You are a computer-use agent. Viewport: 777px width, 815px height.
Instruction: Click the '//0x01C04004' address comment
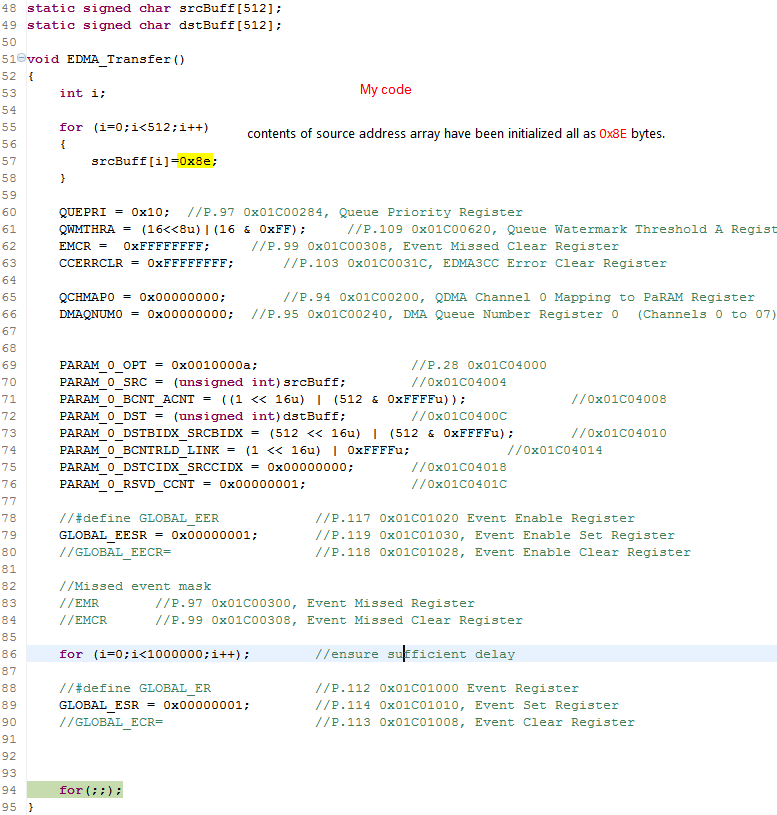tap(459, 382)
